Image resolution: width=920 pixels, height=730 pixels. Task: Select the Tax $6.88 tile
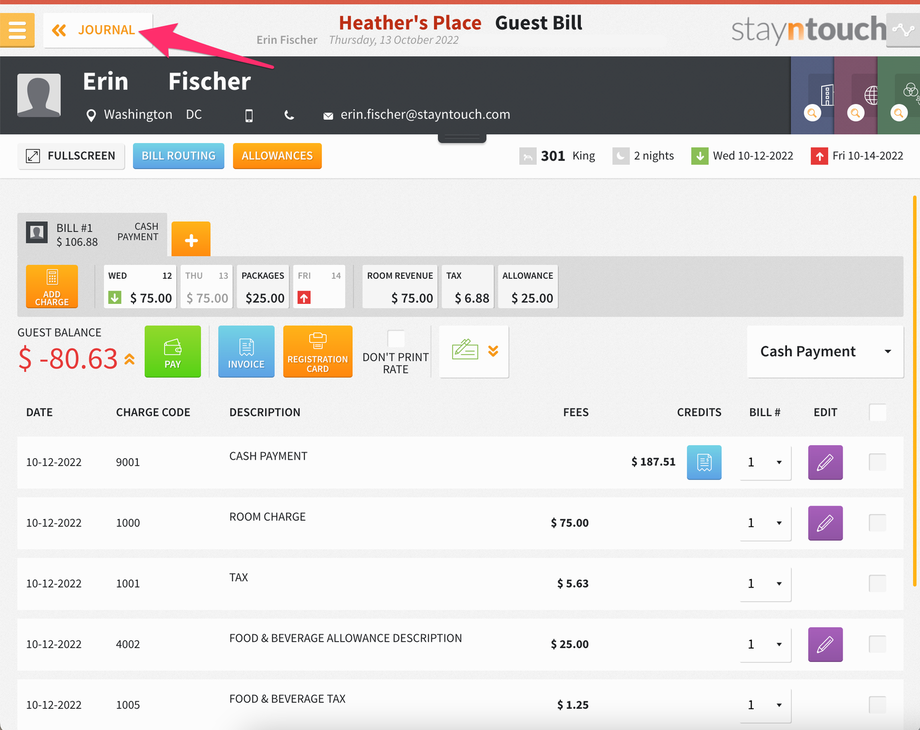[468, 287]
